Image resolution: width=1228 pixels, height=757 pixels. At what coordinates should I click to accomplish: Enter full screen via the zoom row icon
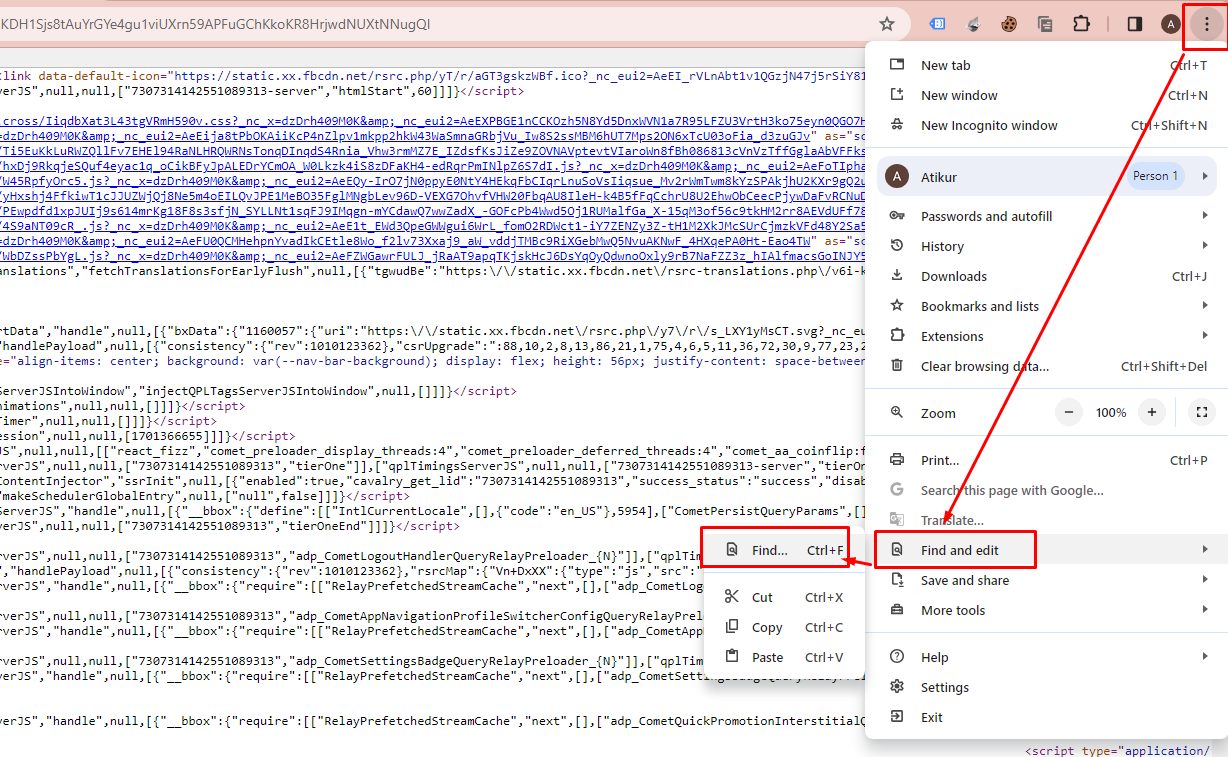pyautogui.click(x=1202, y=412)
